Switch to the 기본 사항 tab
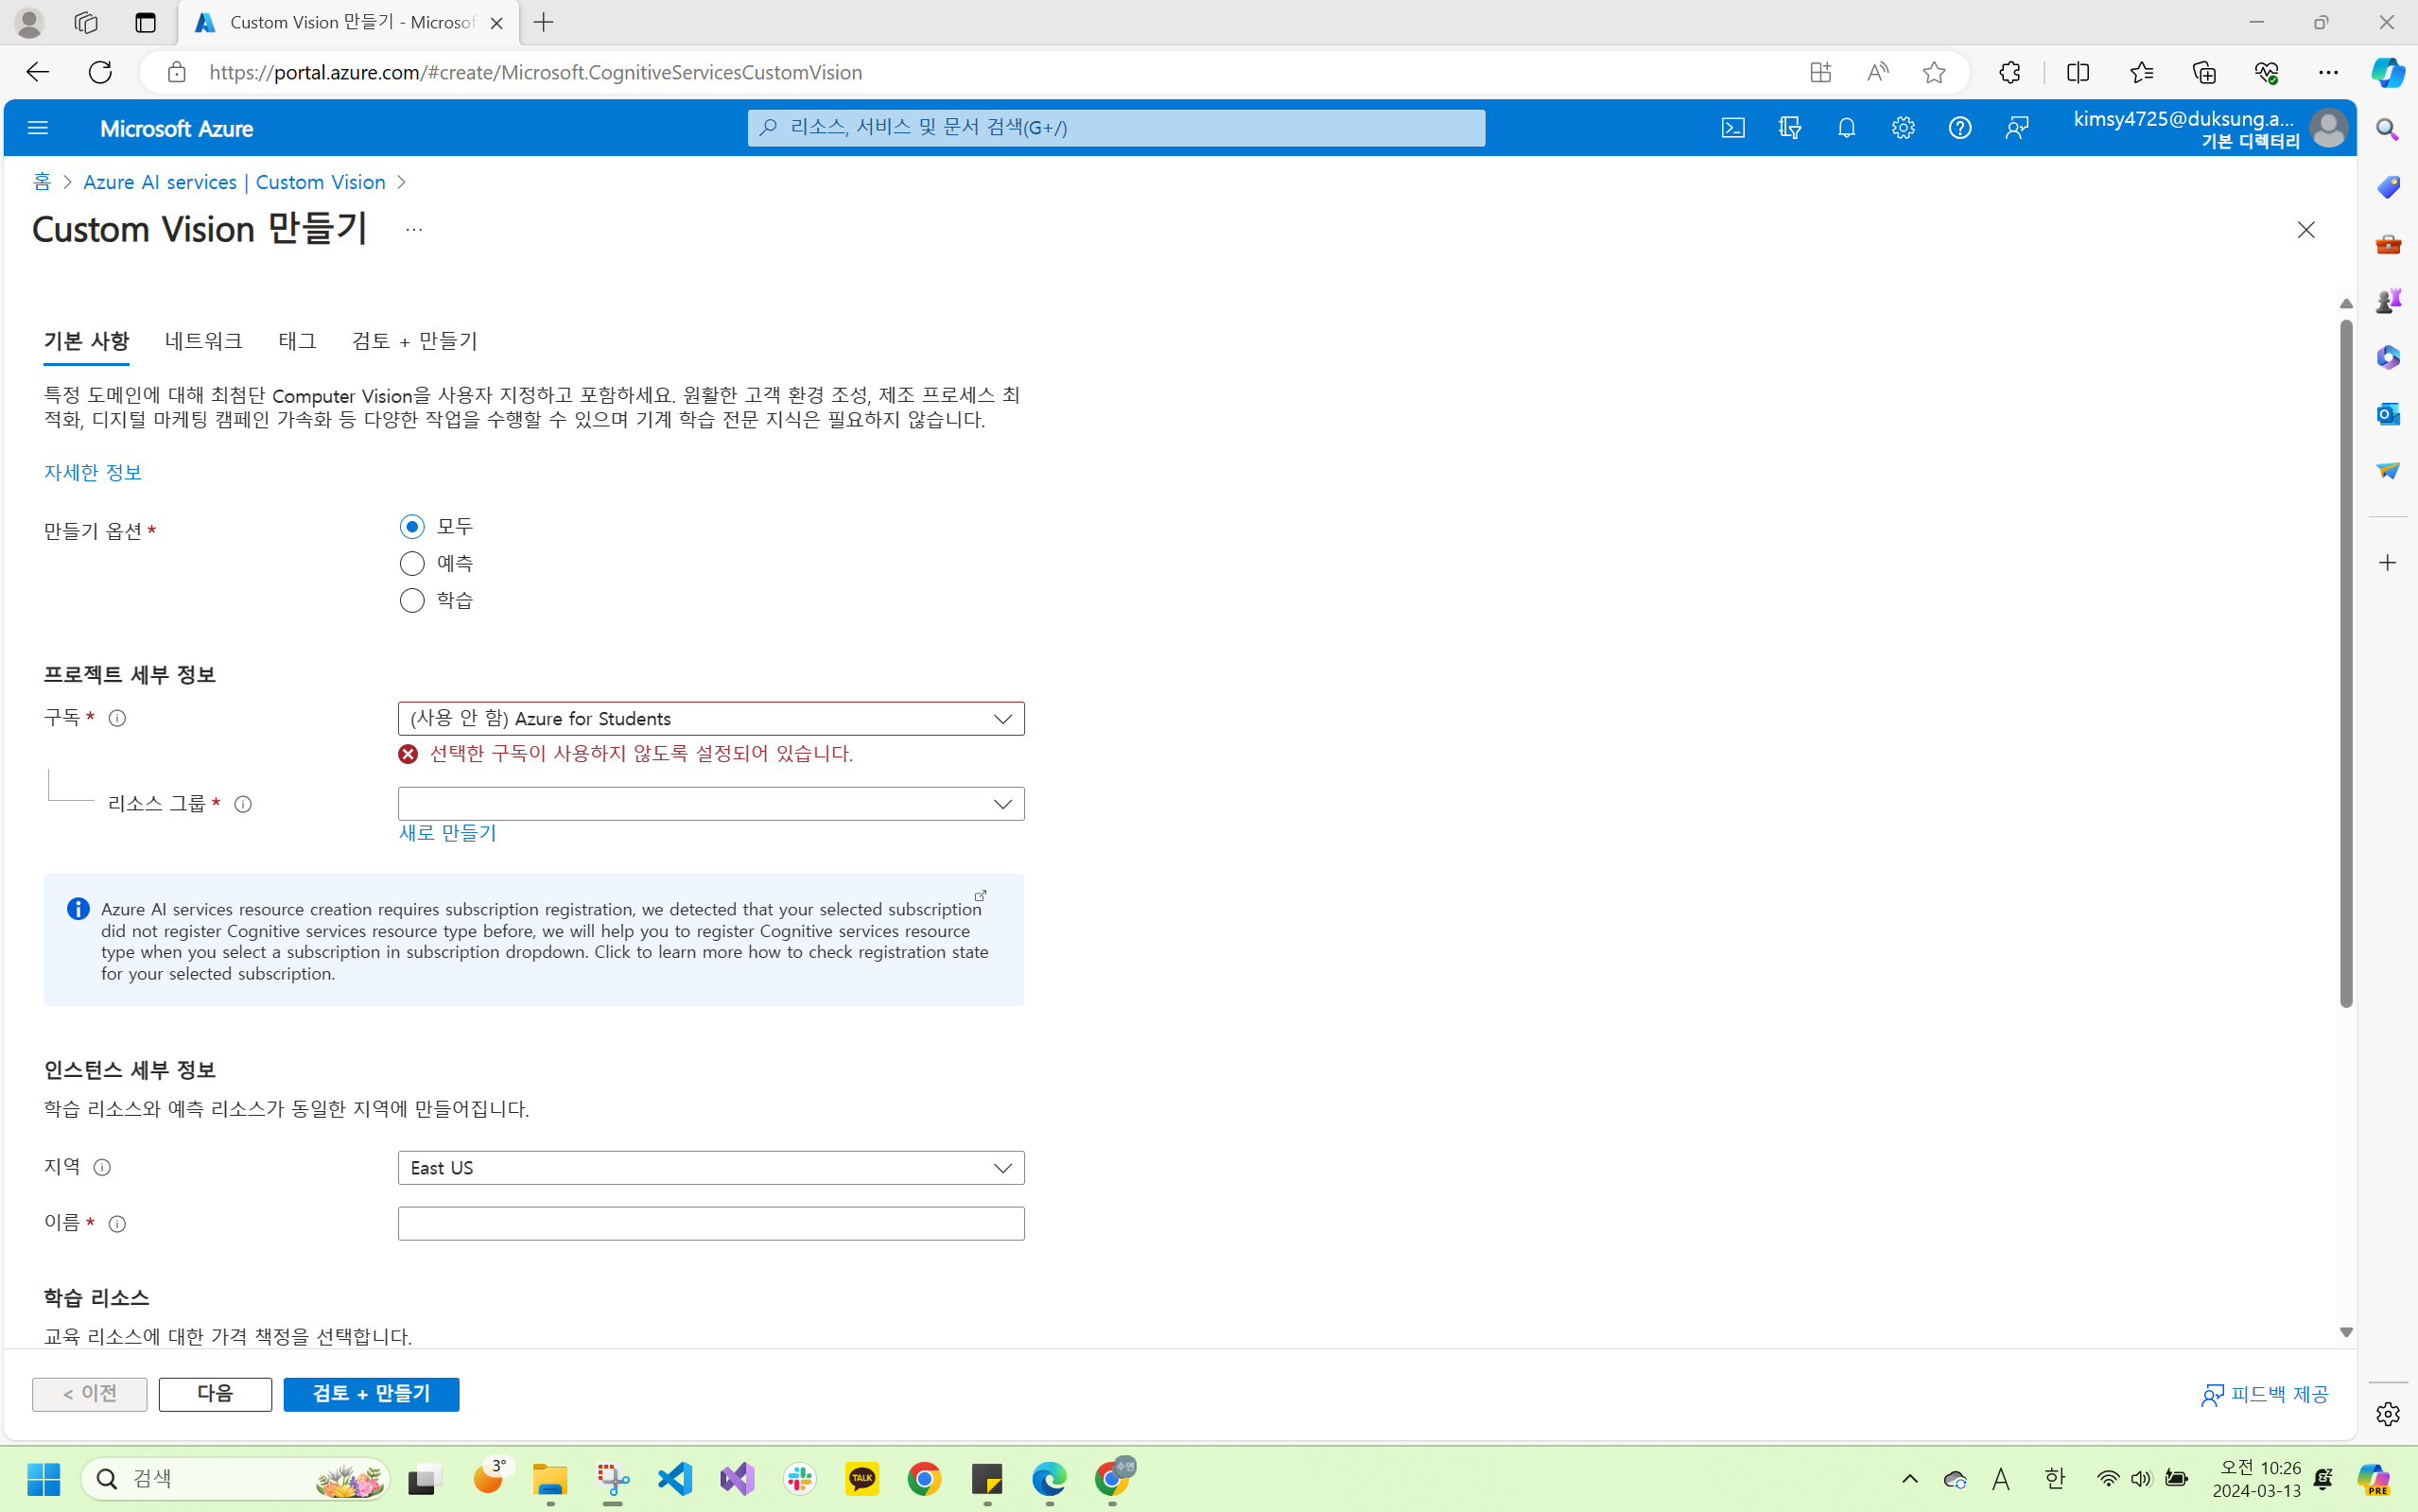This screenshot has width=2418, height=1512. coord(86,341)
